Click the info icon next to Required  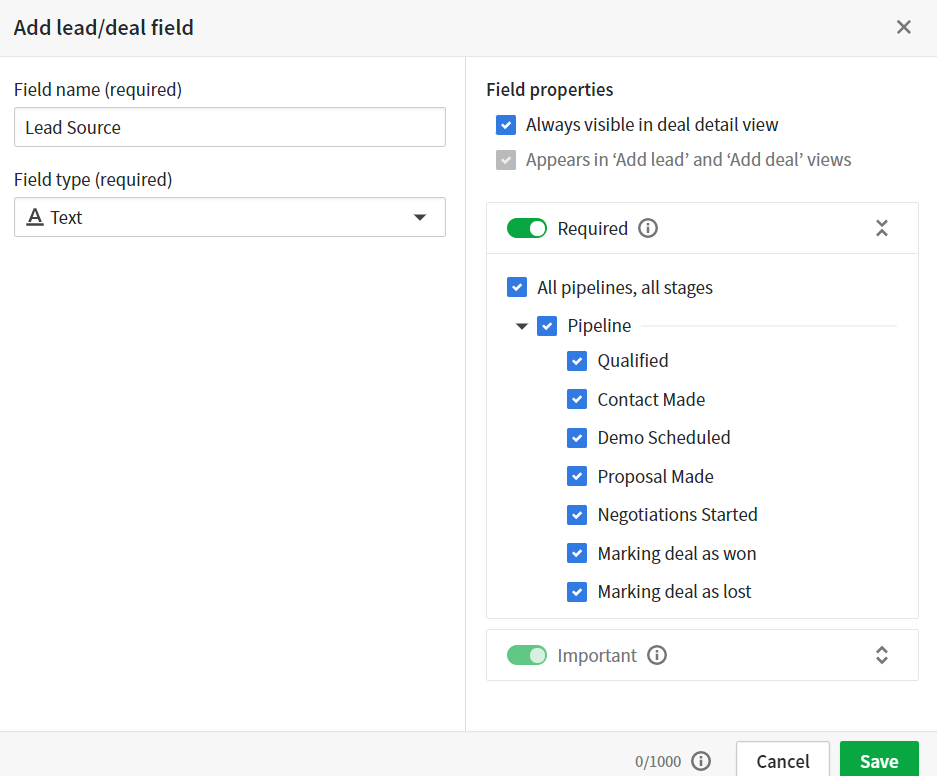[648, 229]
